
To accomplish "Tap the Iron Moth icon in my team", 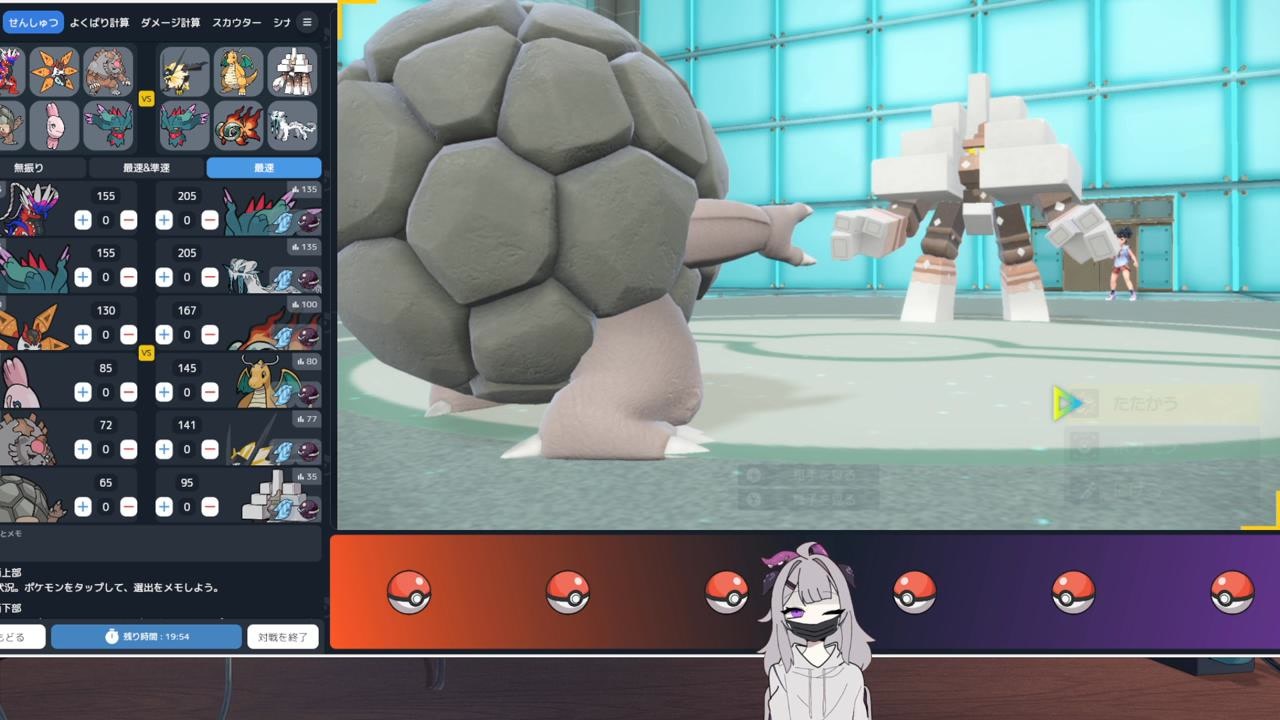I will click(x=54, y=72).
